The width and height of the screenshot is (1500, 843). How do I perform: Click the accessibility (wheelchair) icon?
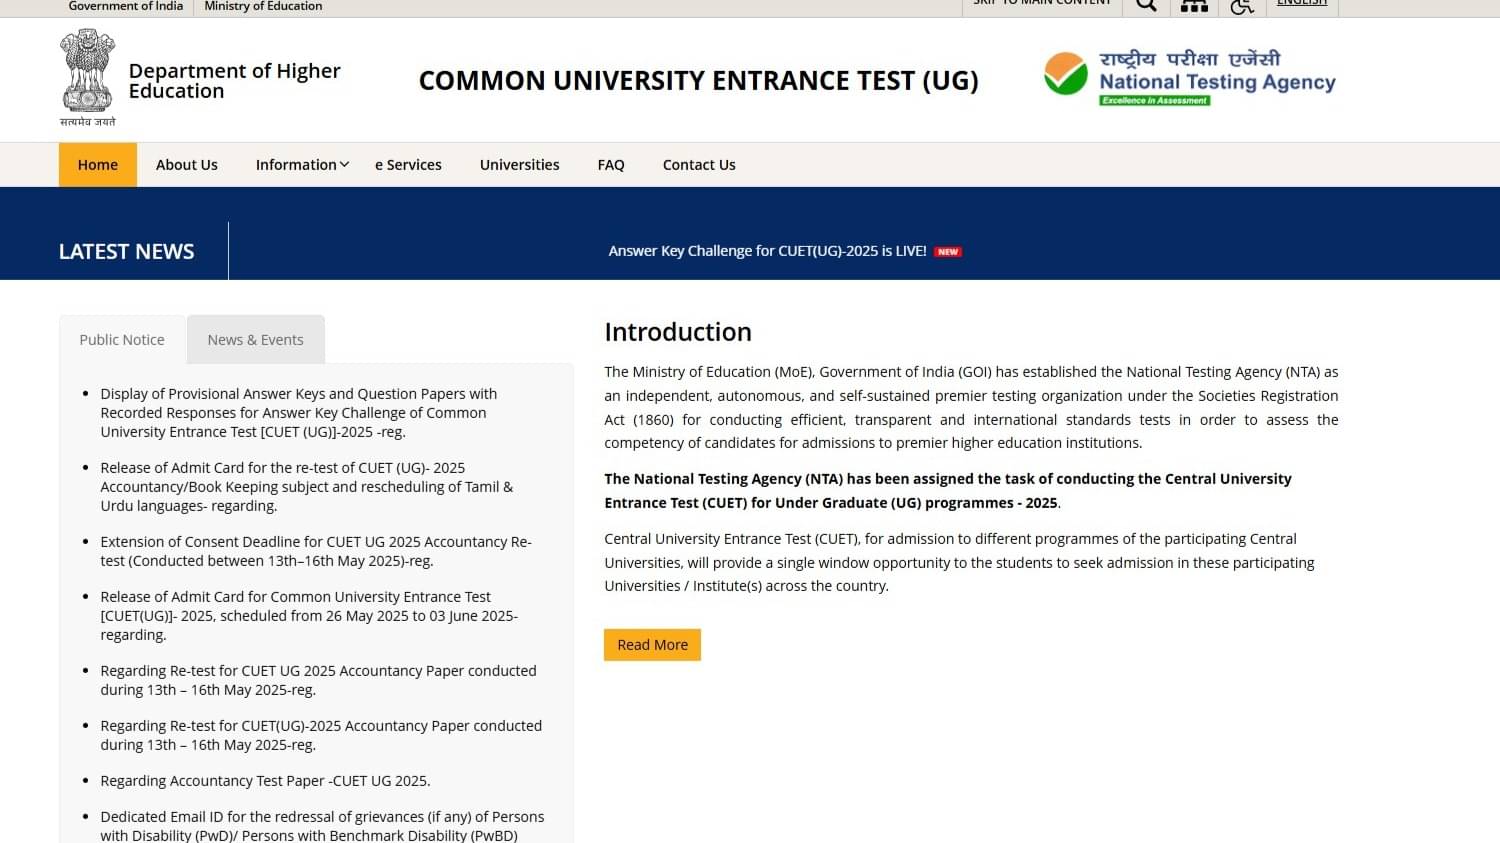[1242, 6]
